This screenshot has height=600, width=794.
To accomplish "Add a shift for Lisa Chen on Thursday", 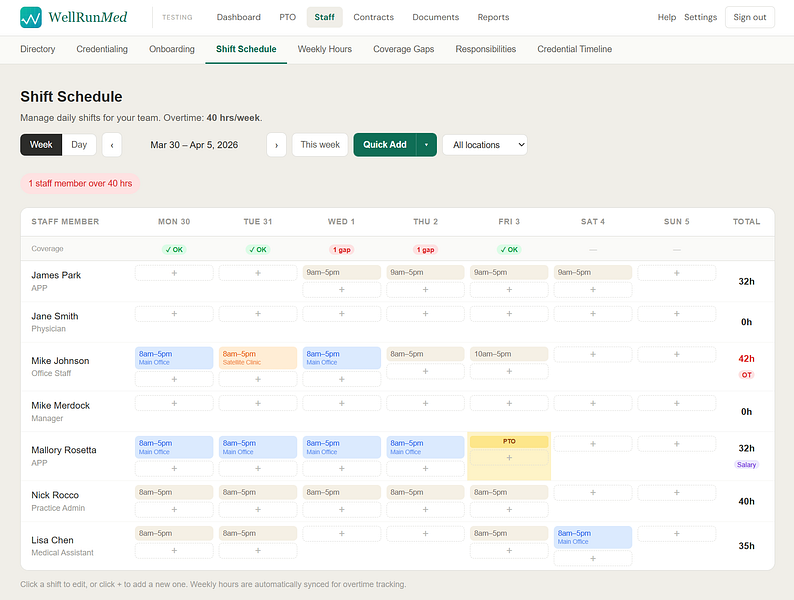I will click(425, 534).
